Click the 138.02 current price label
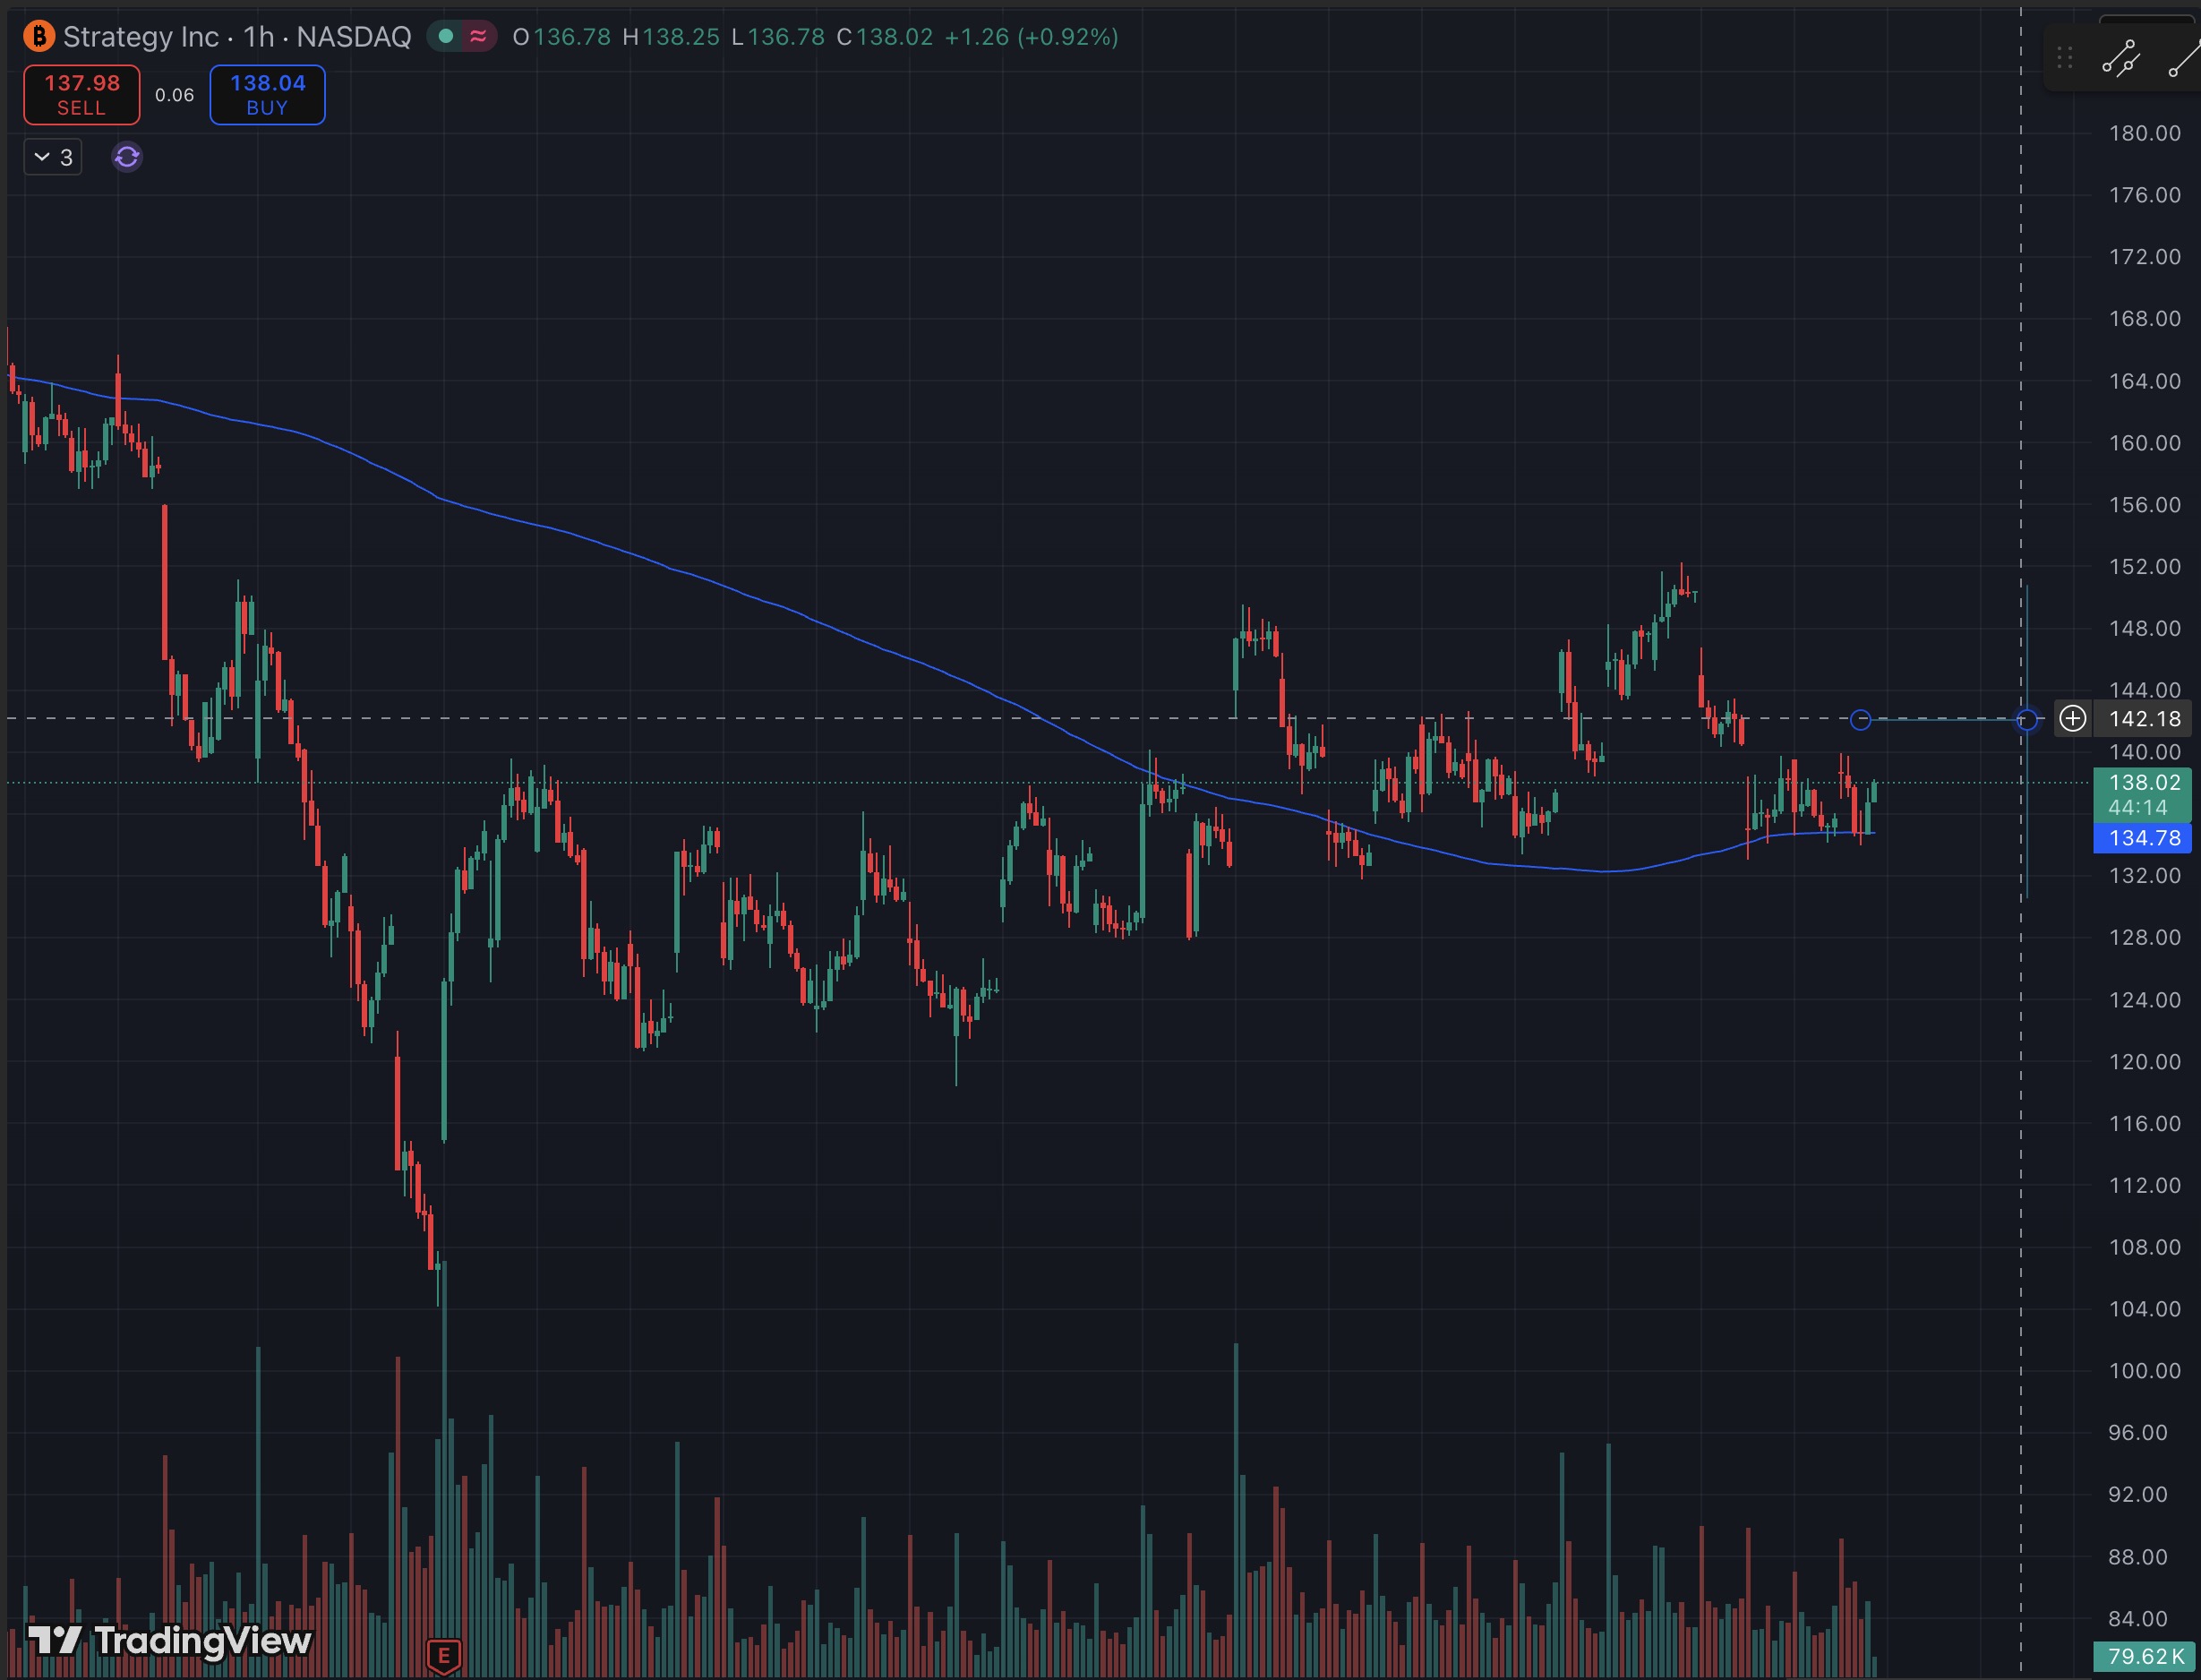This screenshot has width=2201, height=1680. [x=2143, y=783]
